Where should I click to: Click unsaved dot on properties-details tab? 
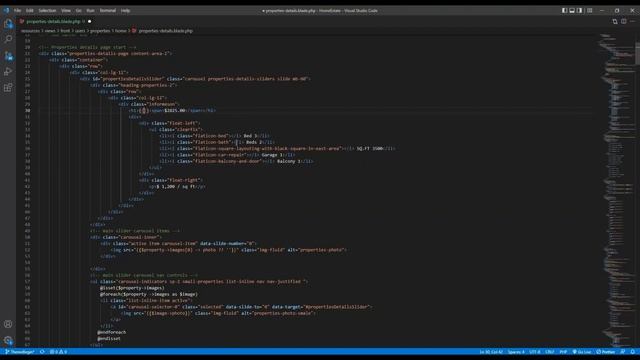[x=89, y=21]
